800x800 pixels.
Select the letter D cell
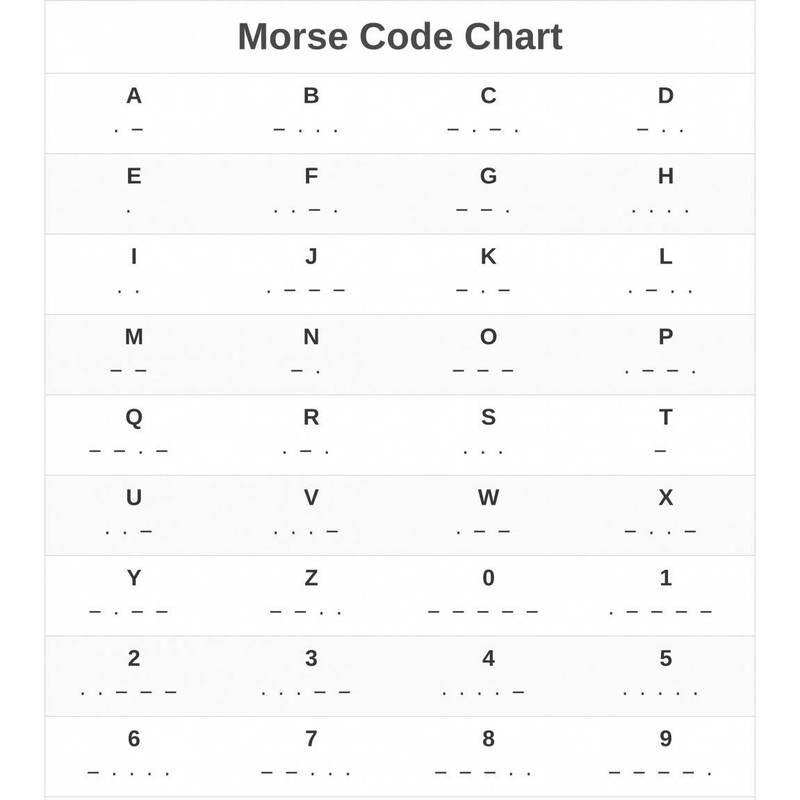[665, 112]
